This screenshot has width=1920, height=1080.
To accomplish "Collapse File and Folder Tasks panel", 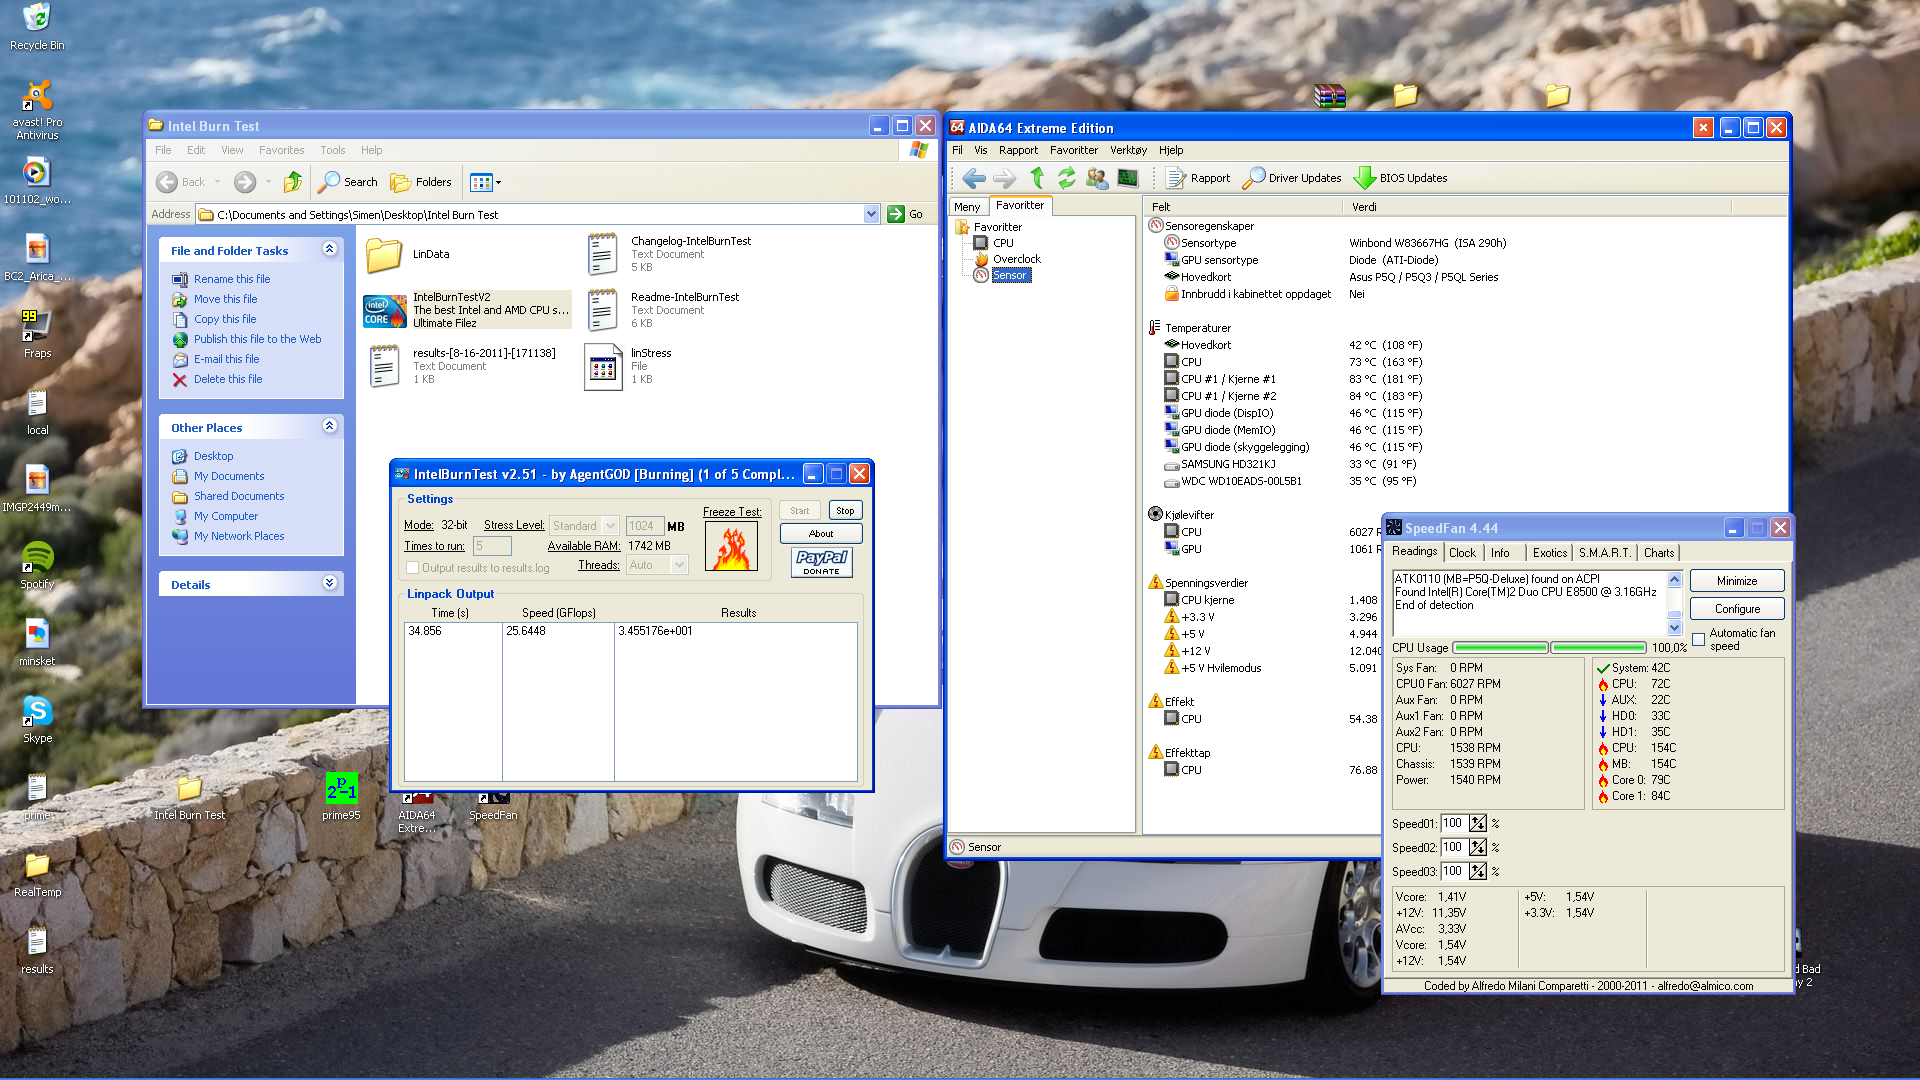I will [x=329, y=249].
